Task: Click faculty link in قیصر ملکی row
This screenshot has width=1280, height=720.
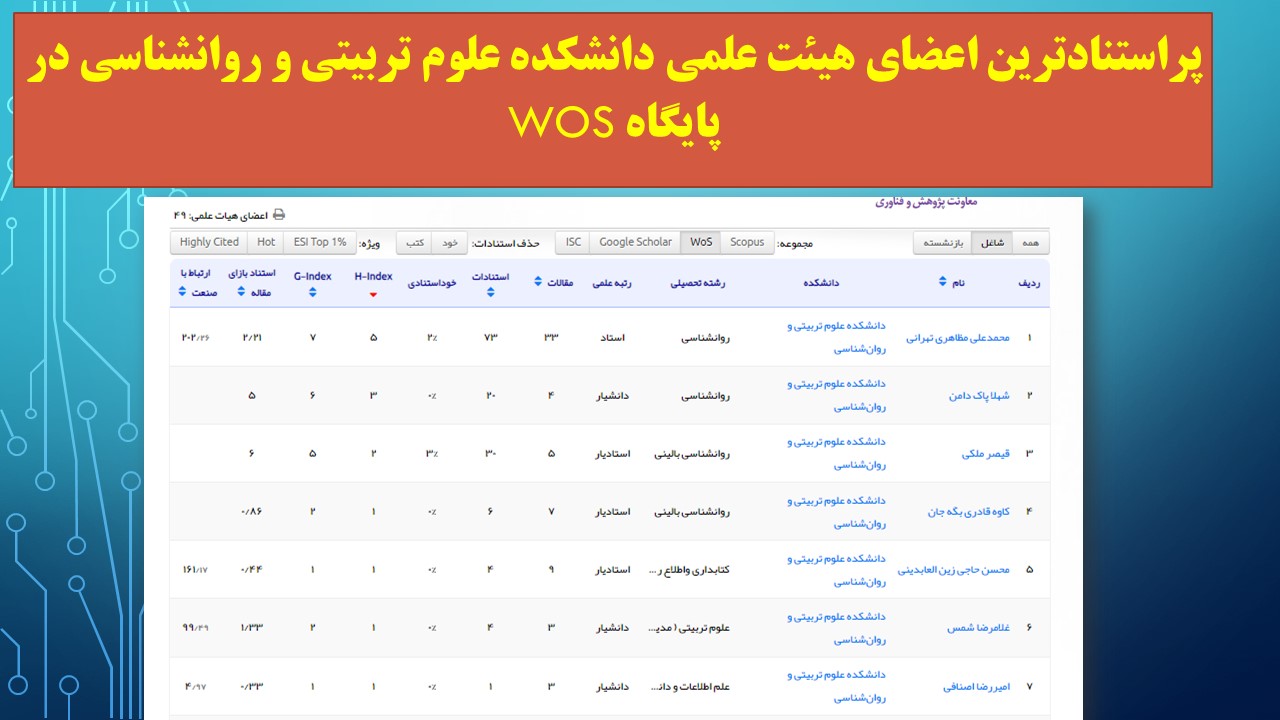Action: [x=836, y=453]
